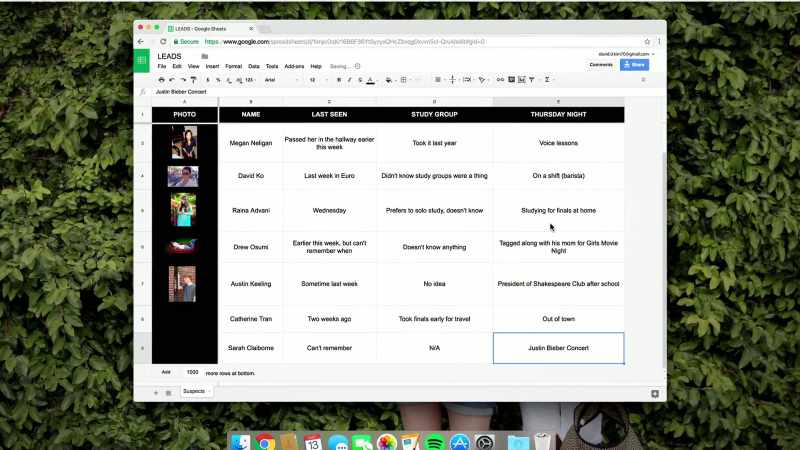Open the Explore button at bottom right
This screenshot has width=800, height=450.
click(655, 393)
